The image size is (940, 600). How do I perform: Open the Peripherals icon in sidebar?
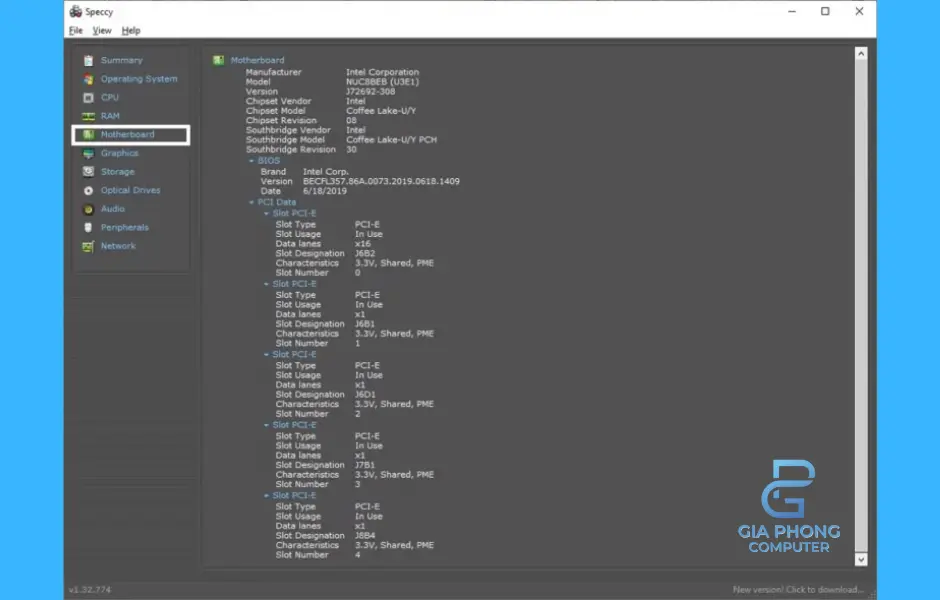point(88,228)
